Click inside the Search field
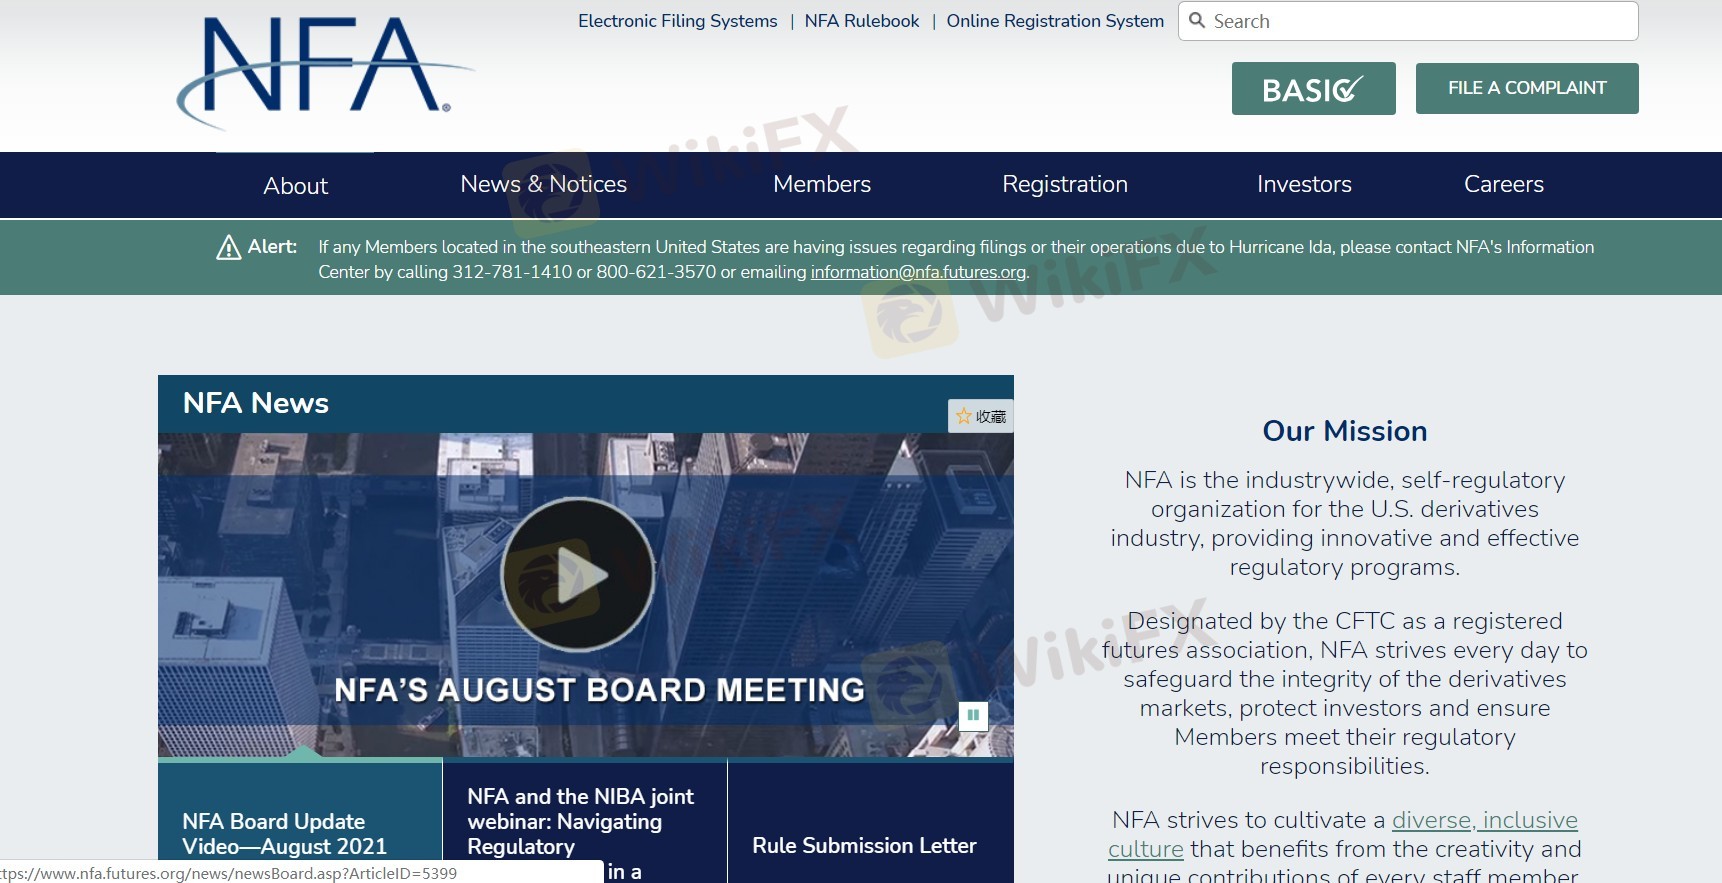Image resolution: width=1722 pixels, height=883 pixels. [x=1420, y=21]
